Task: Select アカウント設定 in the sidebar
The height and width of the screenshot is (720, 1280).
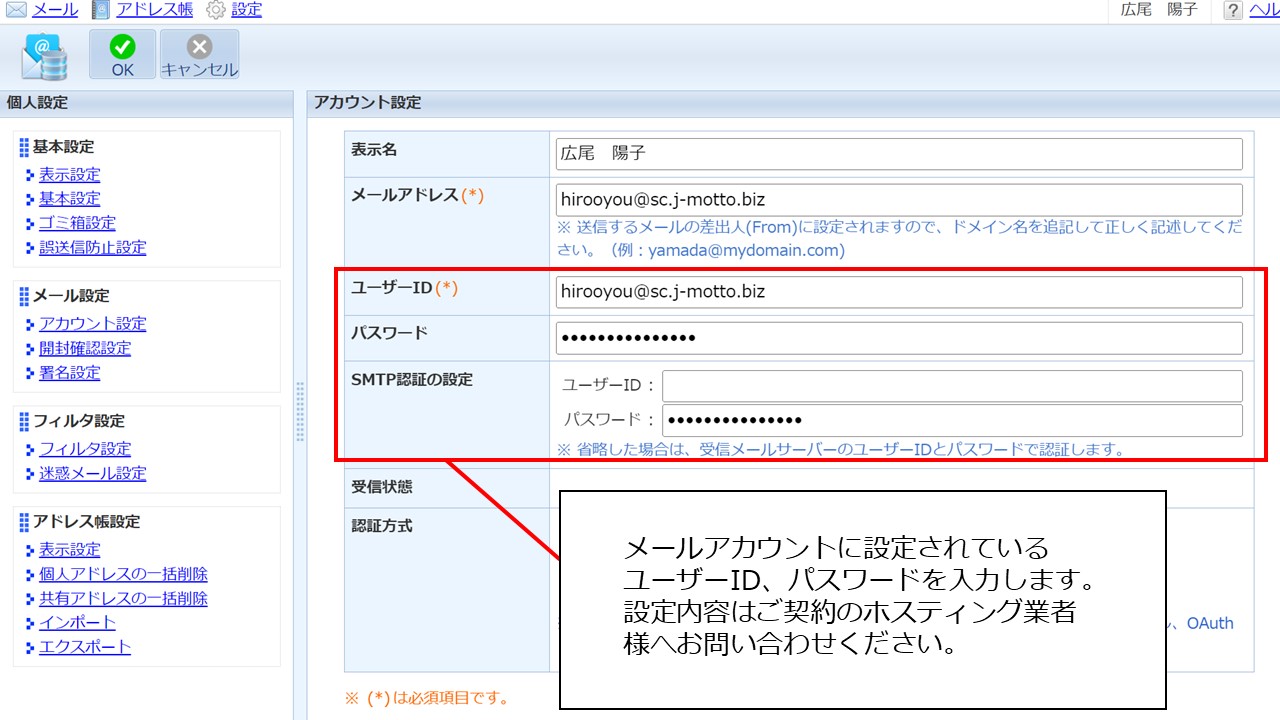Action: (x=93, y=324)
